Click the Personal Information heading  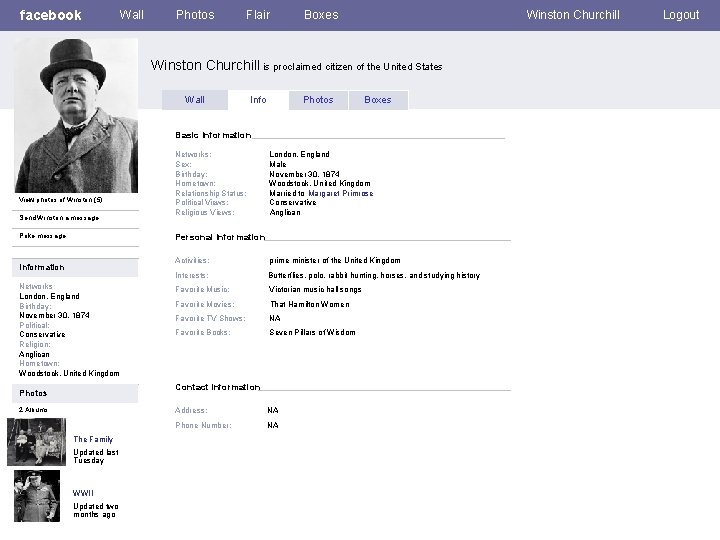point(220,237)
